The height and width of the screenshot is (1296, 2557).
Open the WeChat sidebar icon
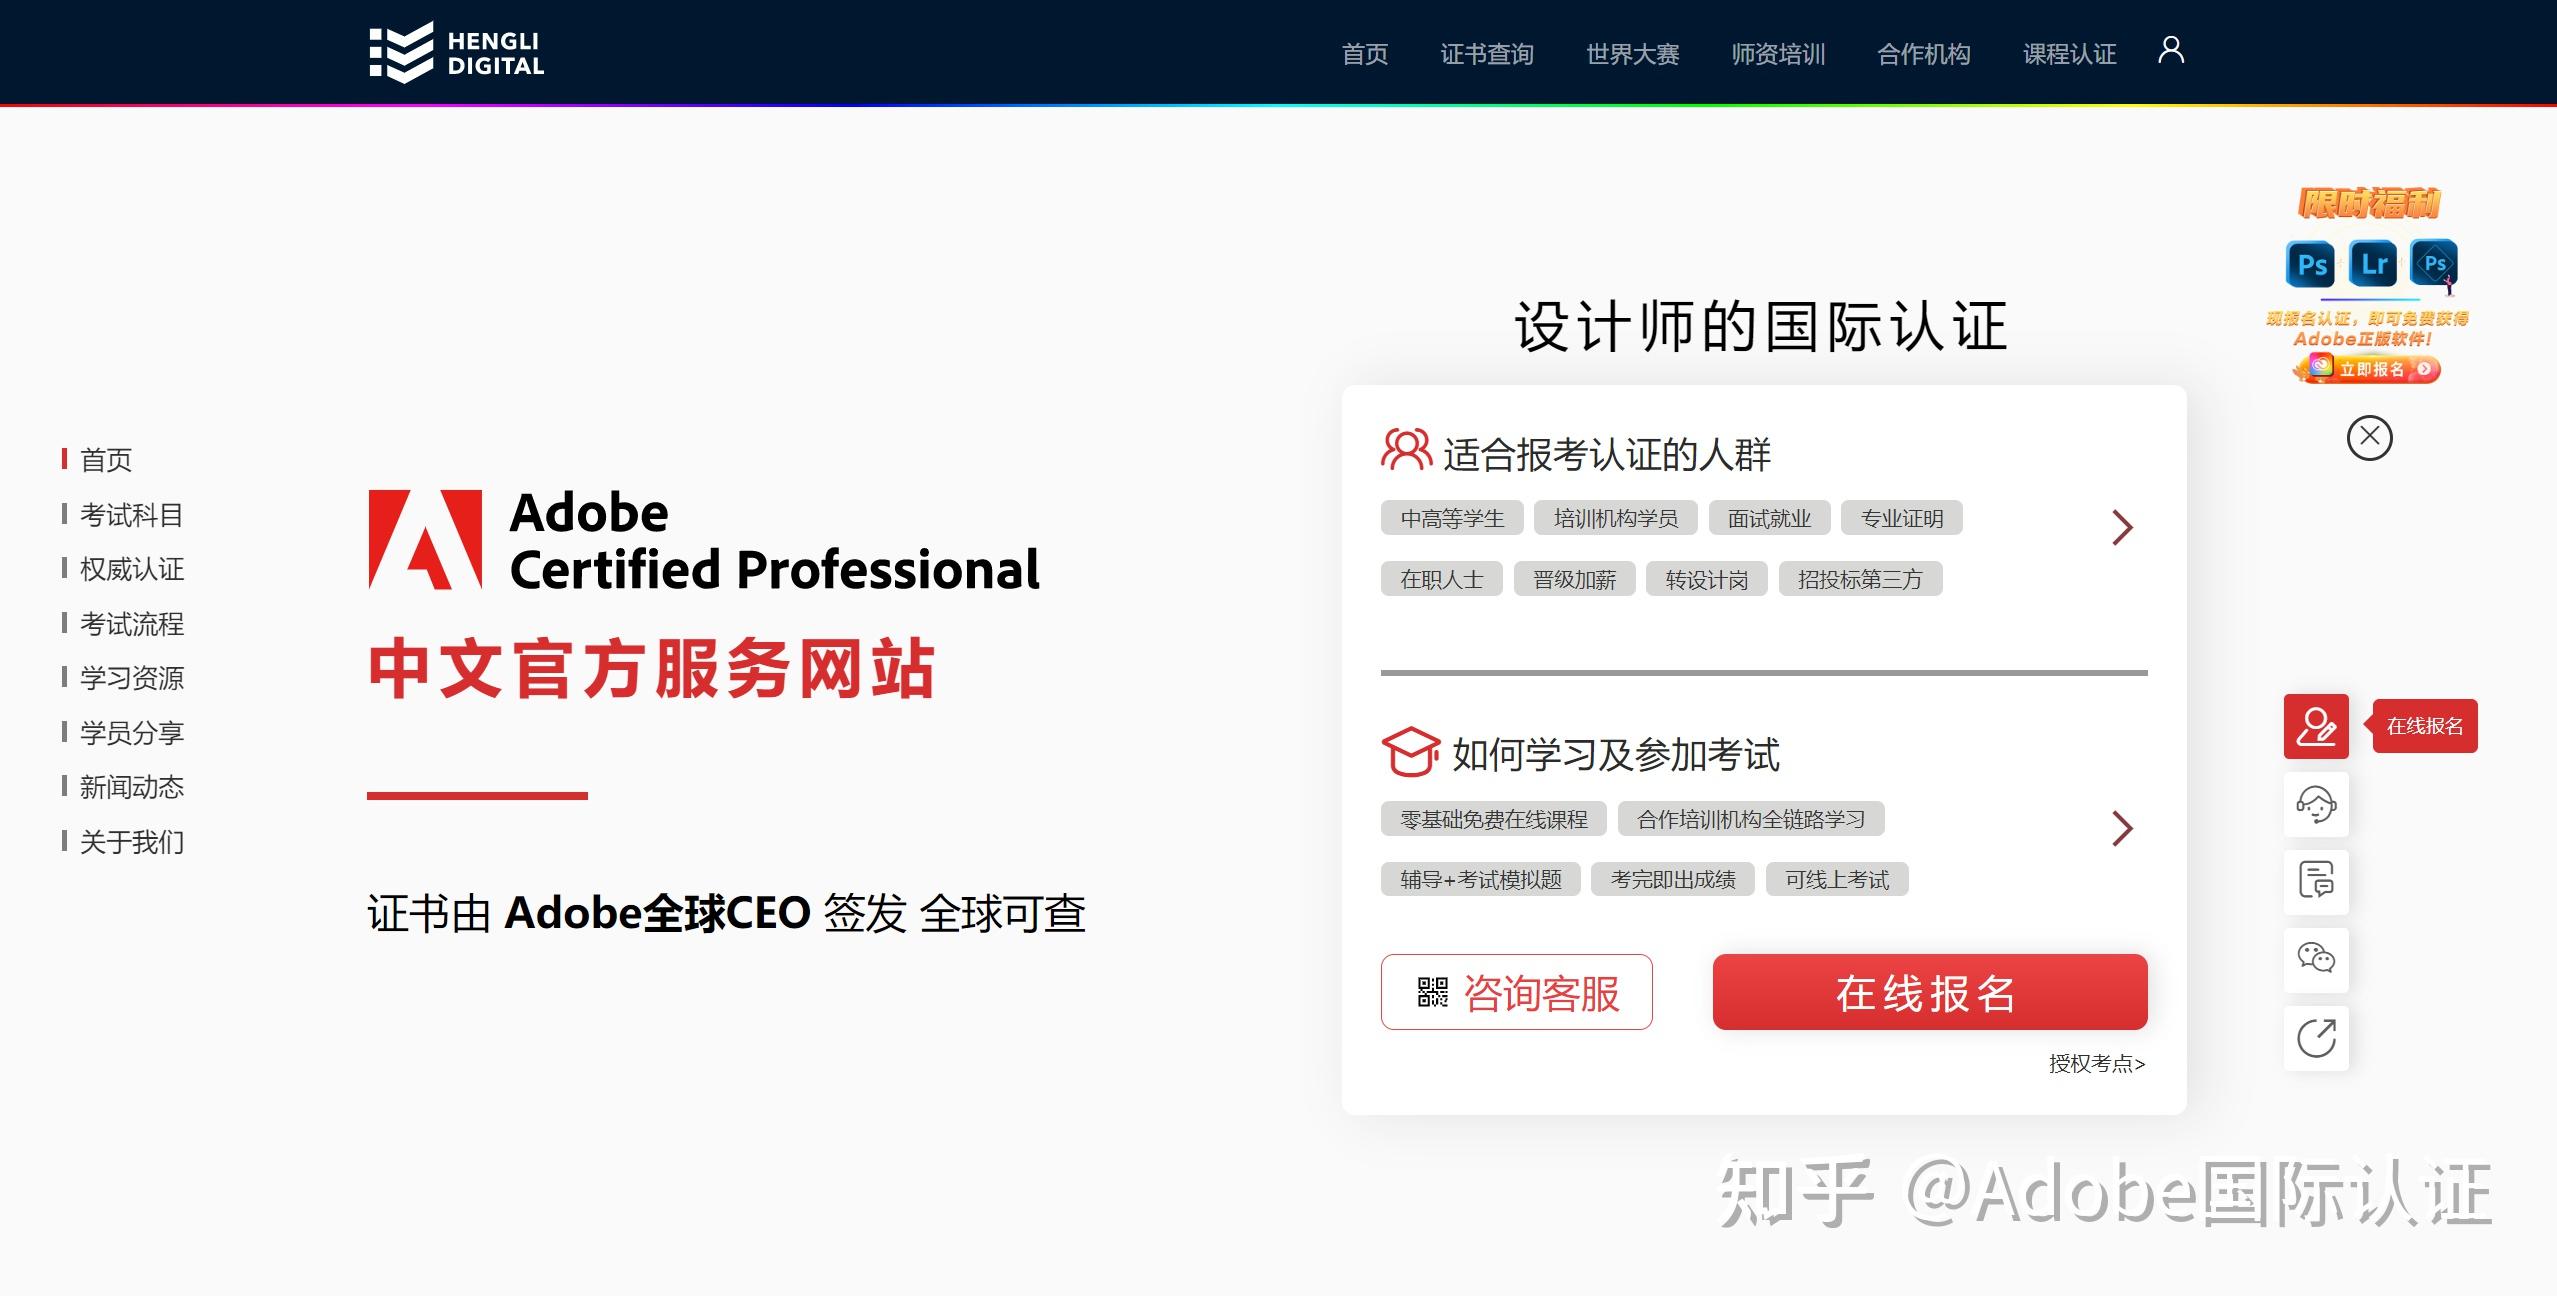(2315, 959)
